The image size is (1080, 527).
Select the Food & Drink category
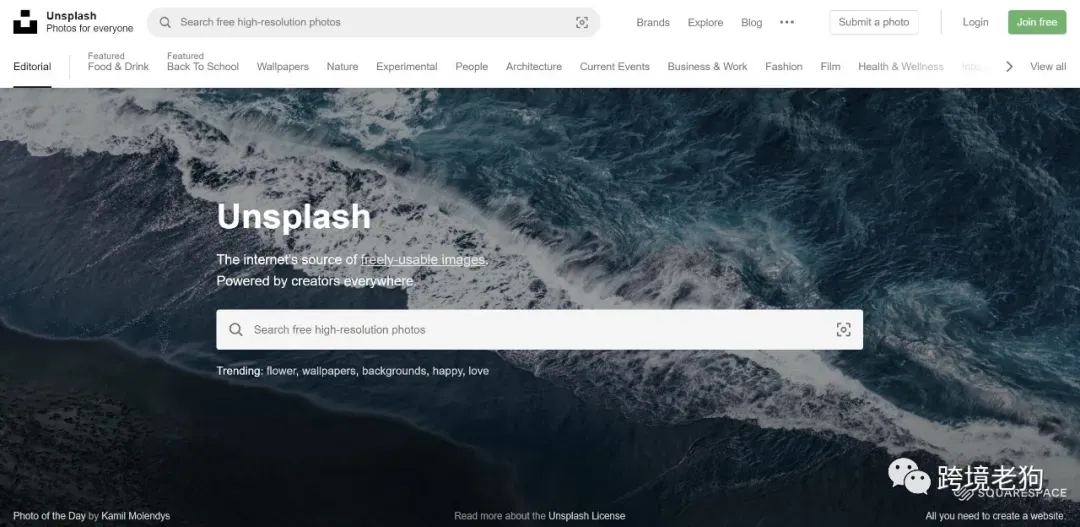(118, 66)
